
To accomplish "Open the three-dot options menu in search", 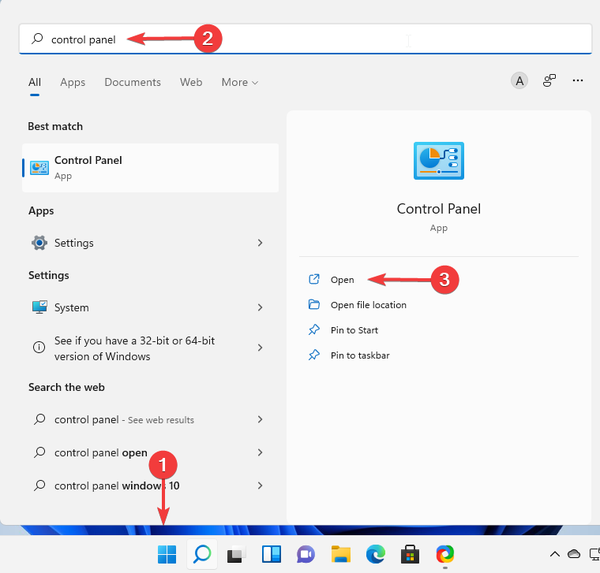I will tap(578, 81).
